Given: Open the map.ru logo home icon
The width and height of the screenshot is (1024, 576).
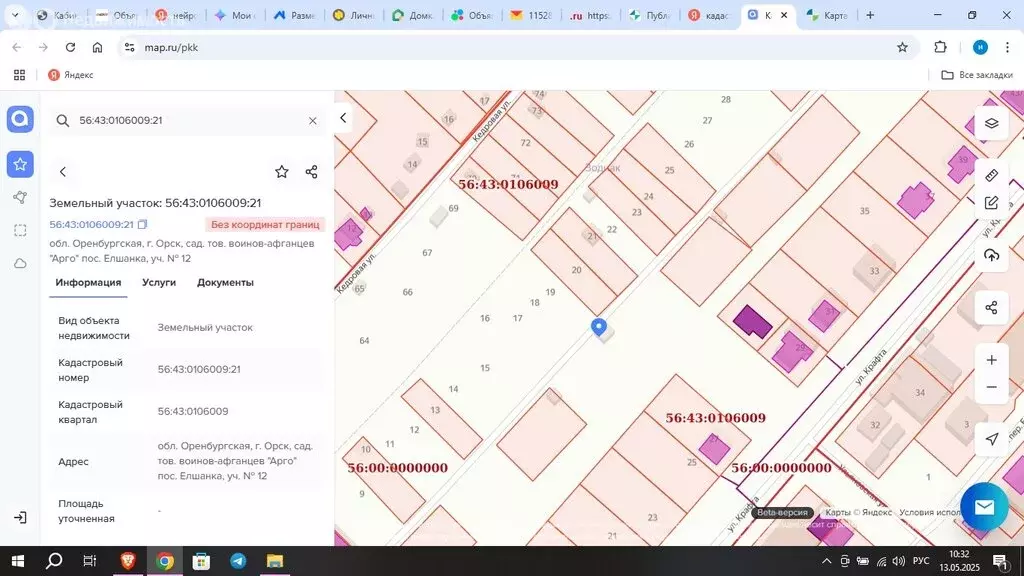Looking at the screenshot, I should tap(20, 120).
